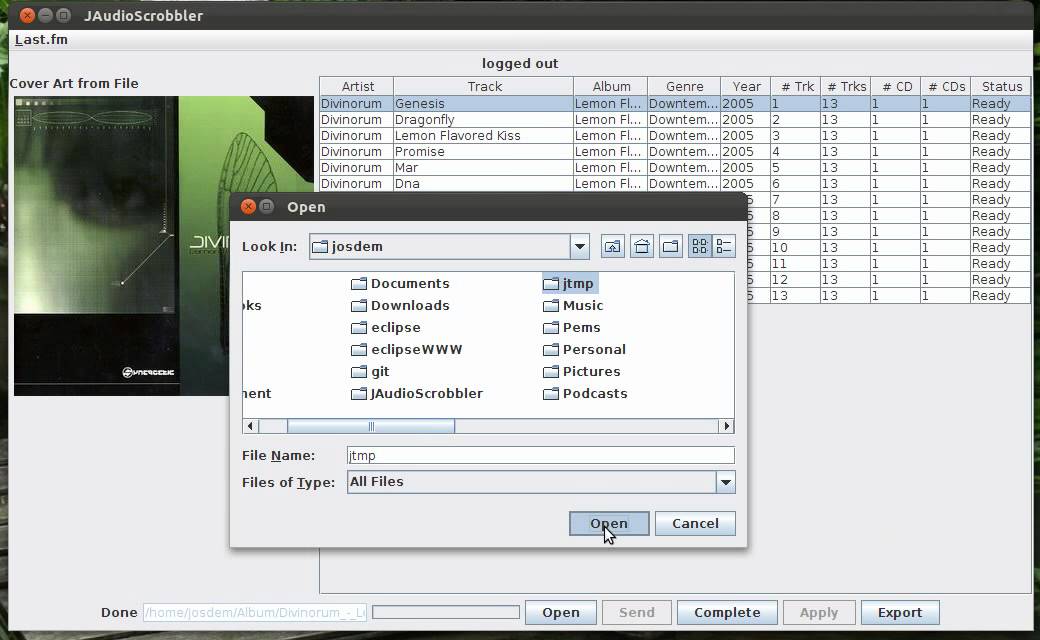The height and width of the screenshot is (640, 1040).
Task: Click the progress bar near Done
Action: pyautogui.click(x=446, y=612)
